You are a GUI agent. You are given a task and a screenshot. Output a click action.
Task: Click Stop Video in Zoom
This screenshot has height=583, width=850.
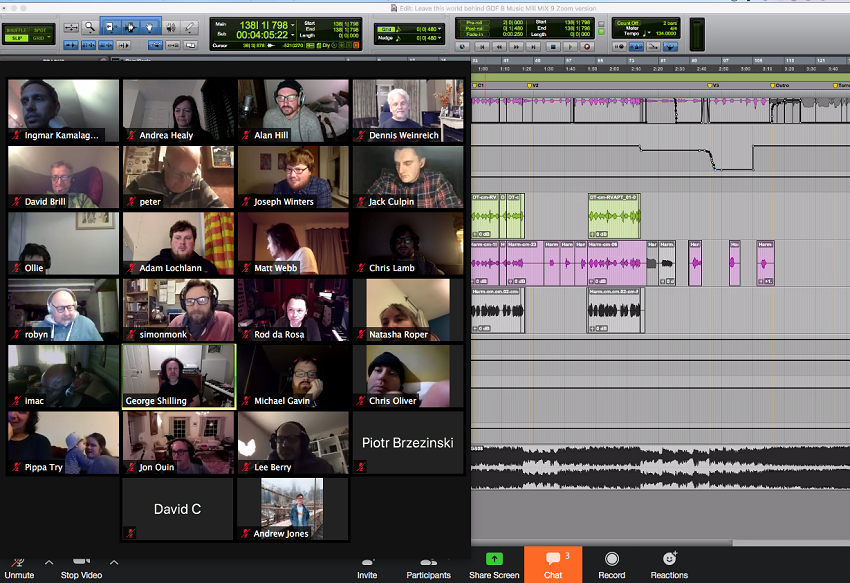[81, 568]
